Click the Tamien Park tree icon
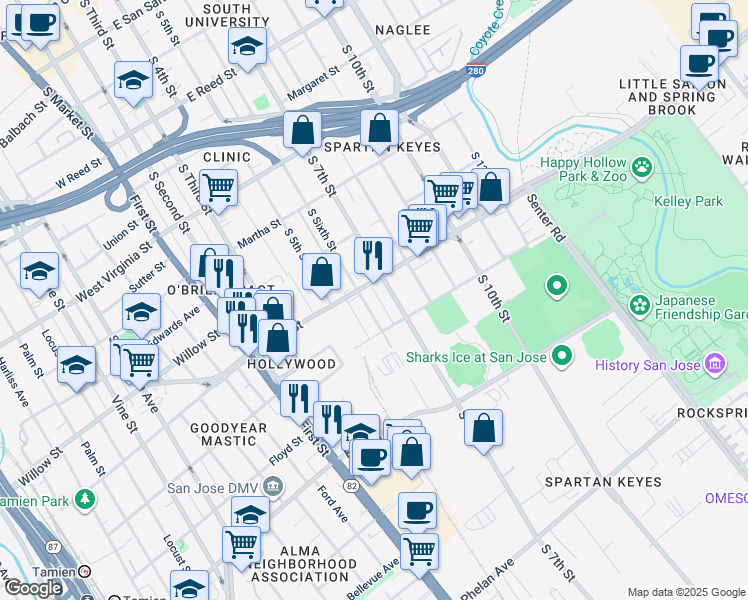748x600 pixels. 86,497
